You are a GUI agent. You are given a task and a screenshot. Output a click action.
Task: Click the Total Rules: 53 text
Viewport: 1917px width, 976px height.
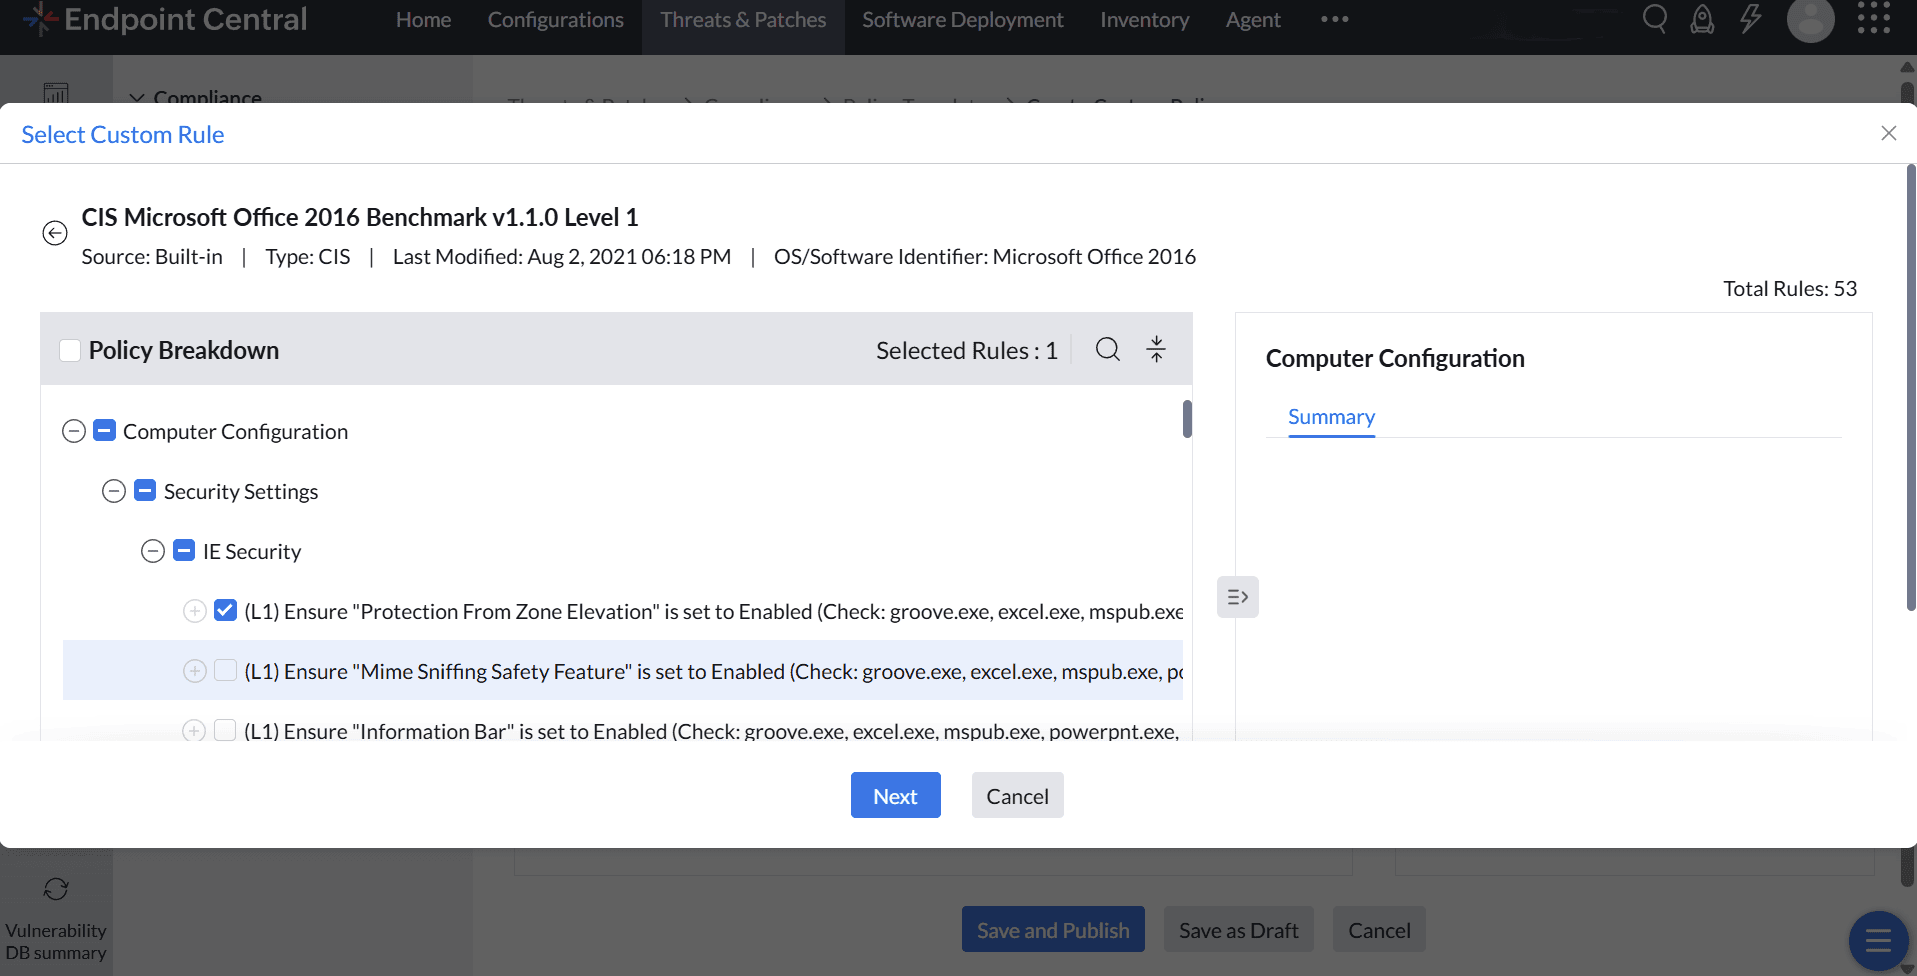[x=1790, y=288]
